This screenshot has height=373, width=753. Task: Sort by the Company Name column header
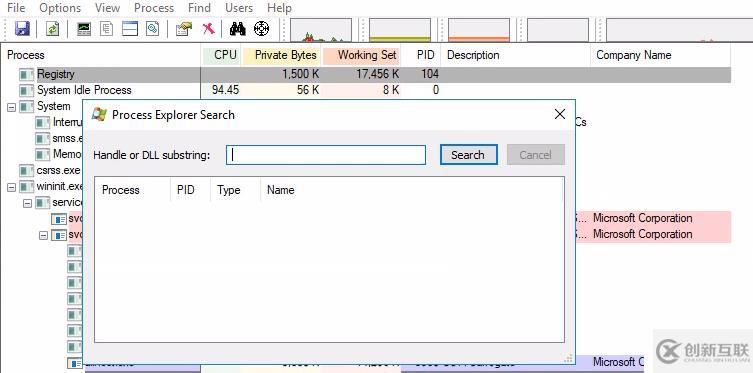660,55
